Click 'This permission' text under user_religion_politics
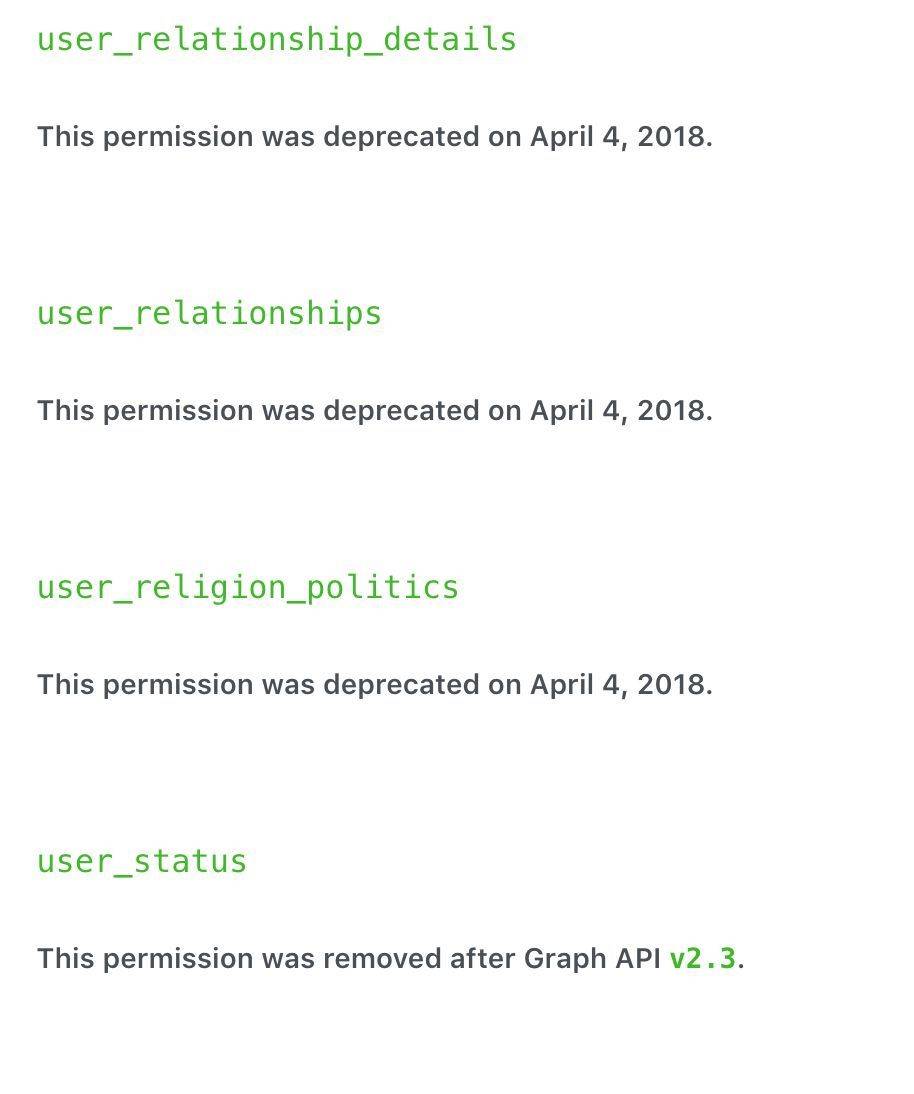This screenshot has height=1094, width=914. [145, 685]
